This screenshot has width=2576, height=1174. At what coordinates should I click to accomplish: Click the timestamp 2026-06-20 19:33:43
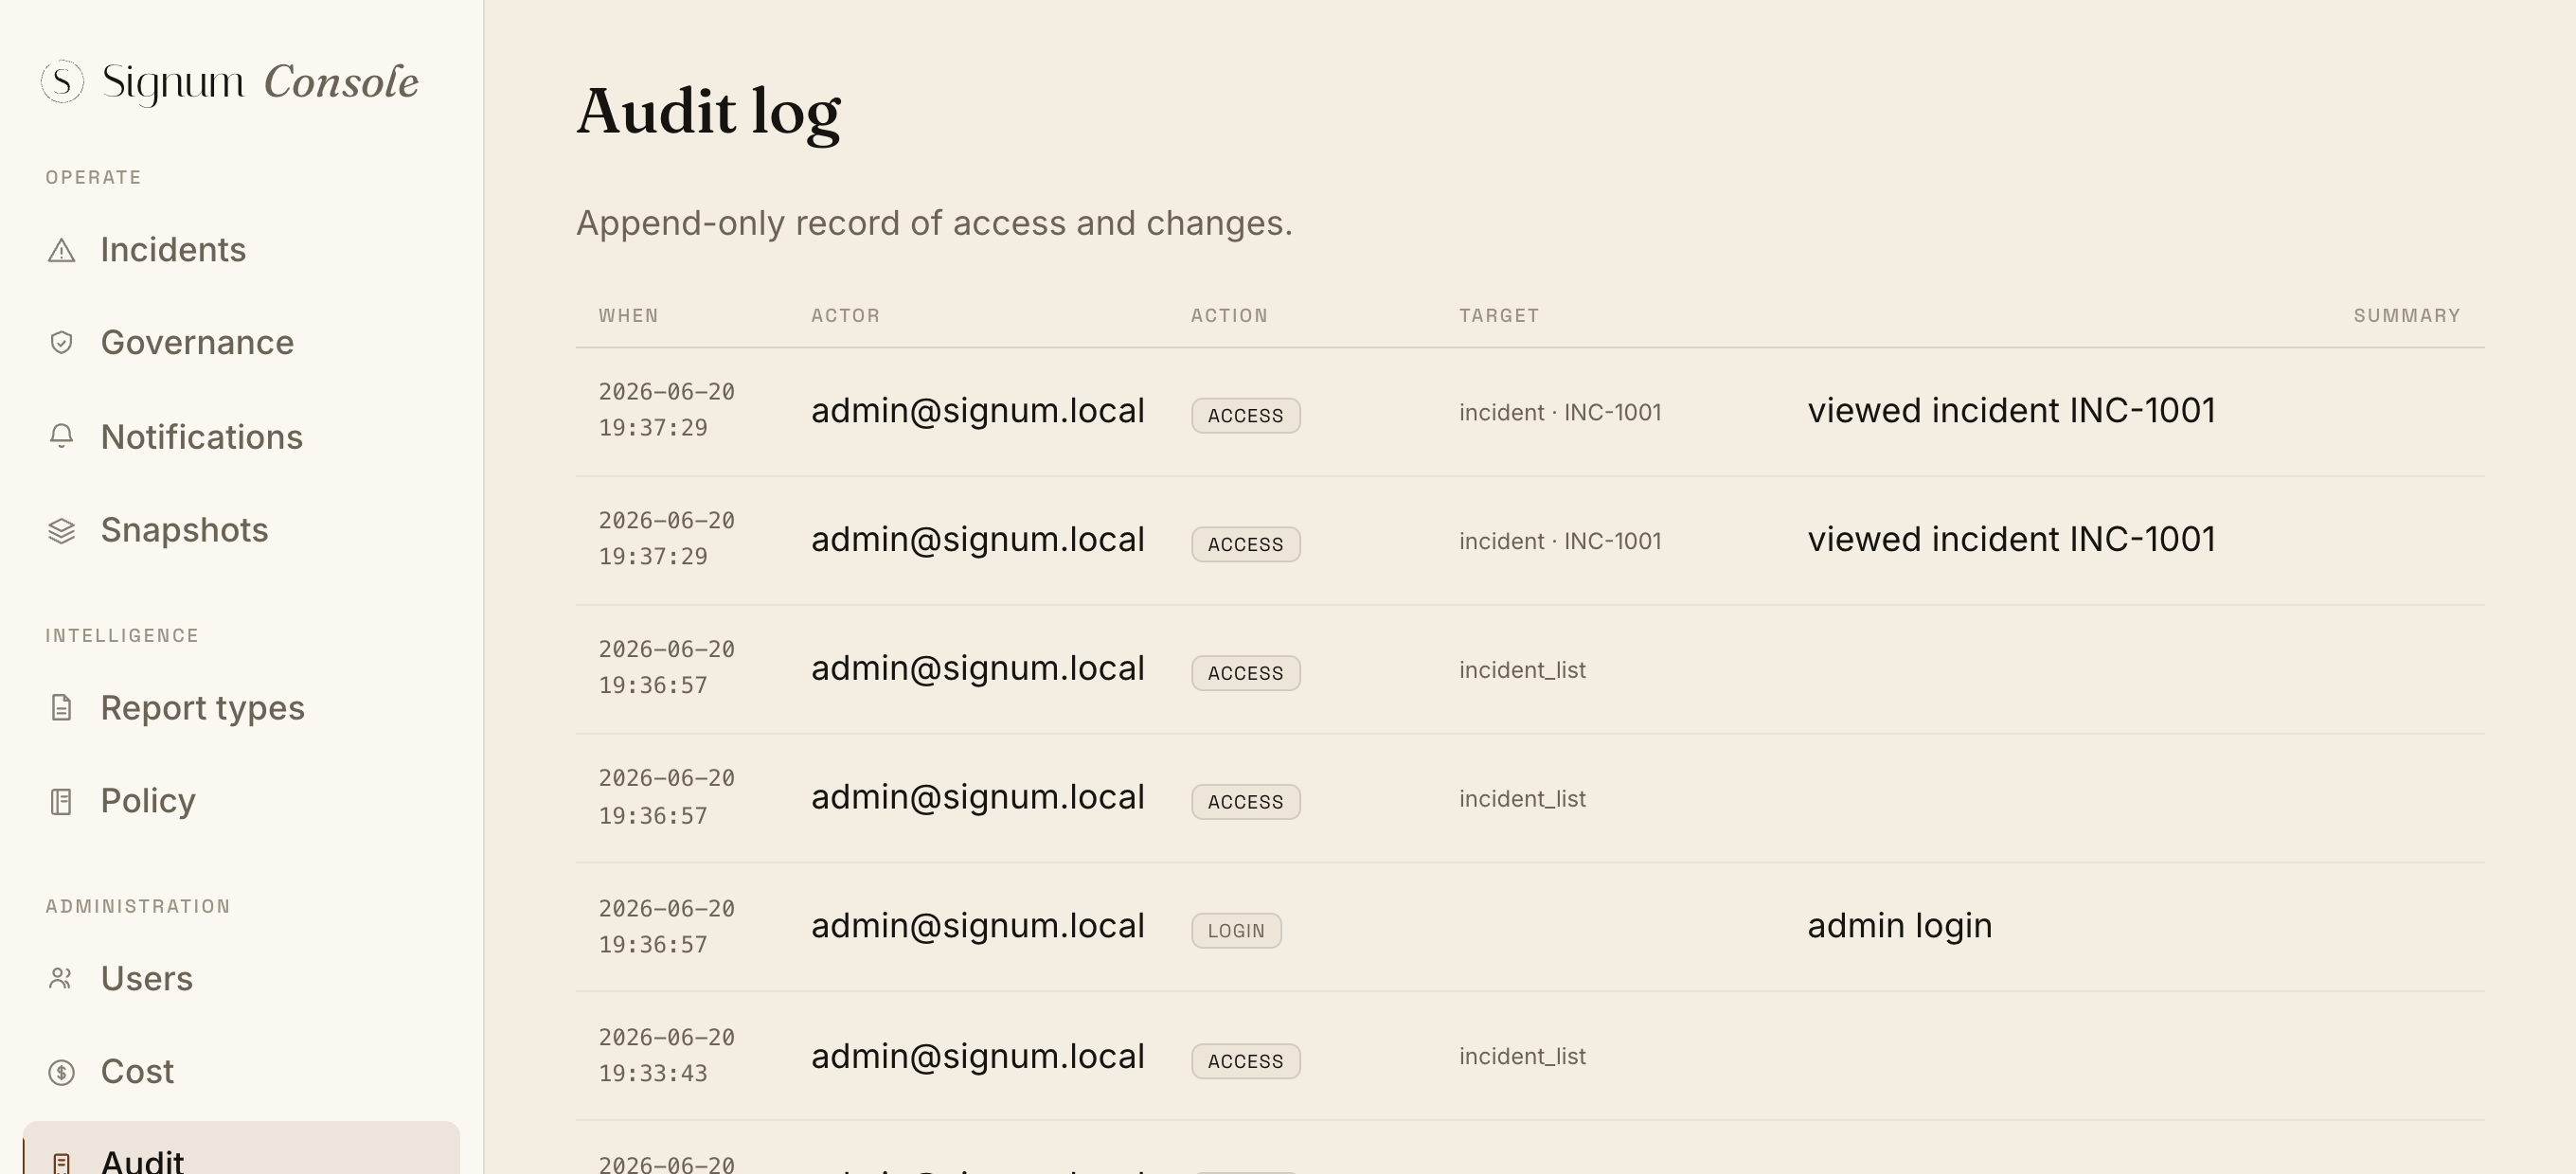[666, 1056]
